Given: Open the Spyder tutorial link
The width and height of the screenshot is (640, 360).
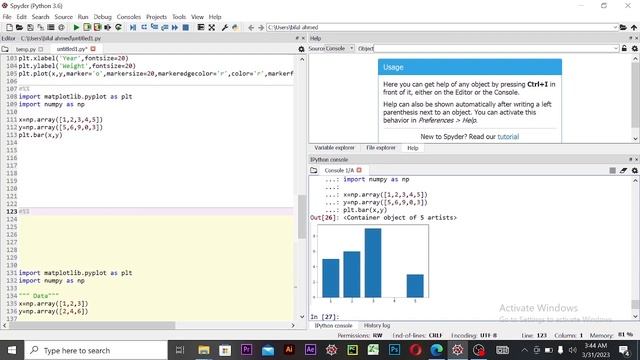Looking at the screenshot, I should tap(508, 137).
